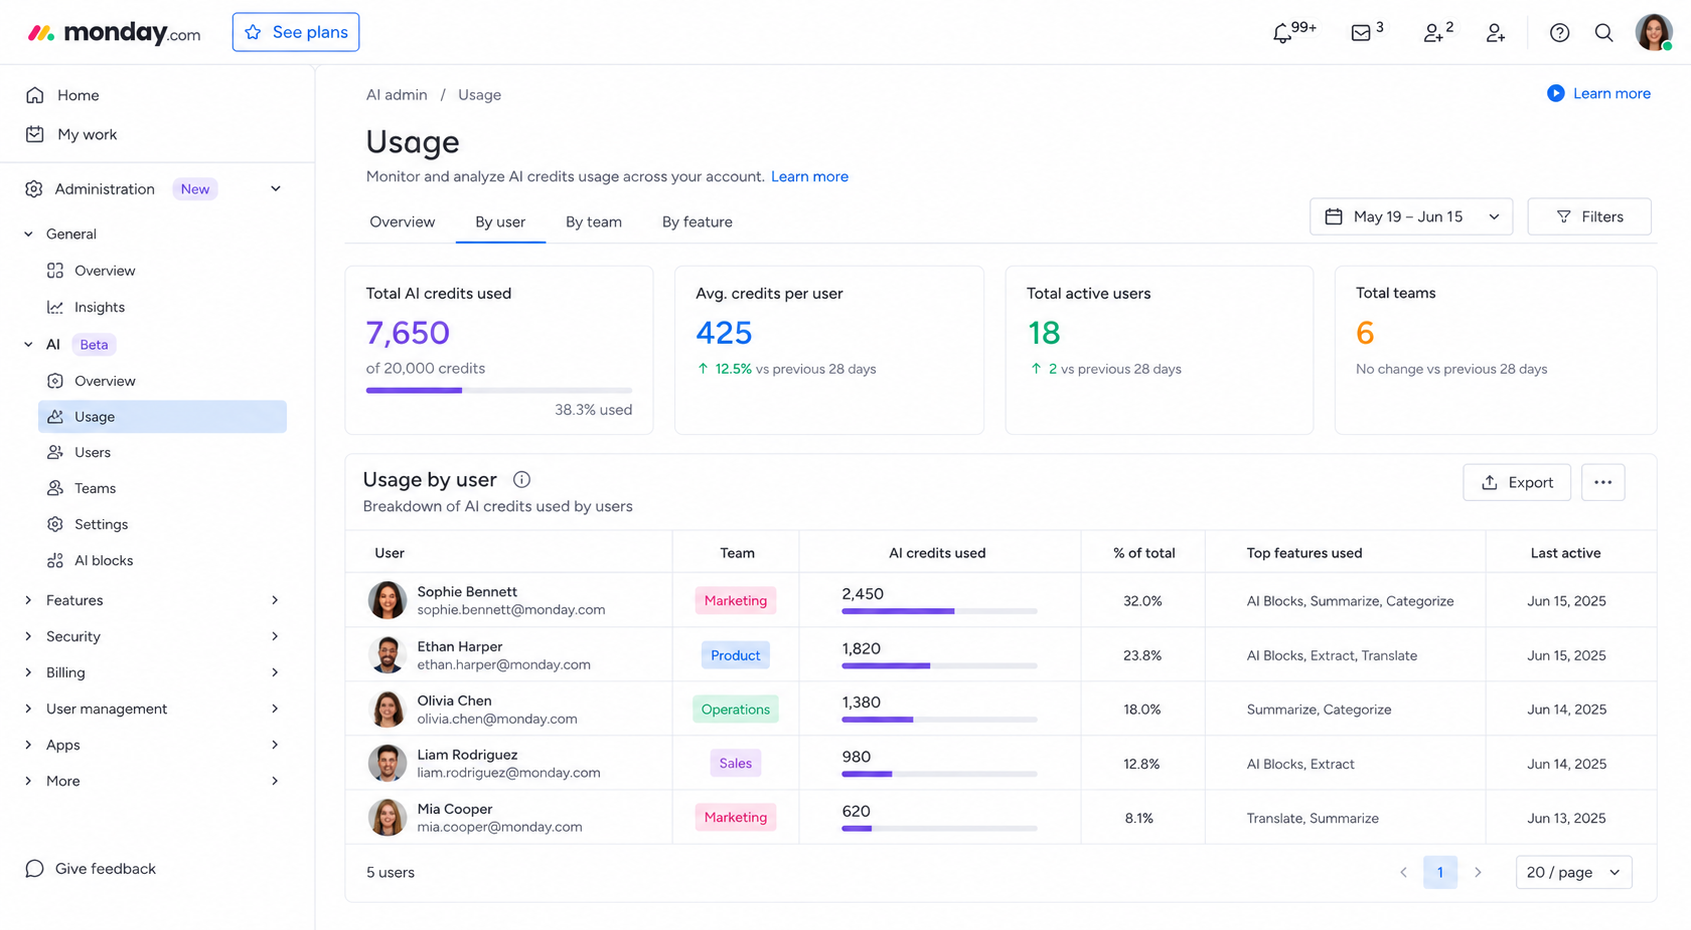Screen dimensions: 1691x930
Task: Click Sophie Bennett's credits usage bar
Action: pos(939,611)
